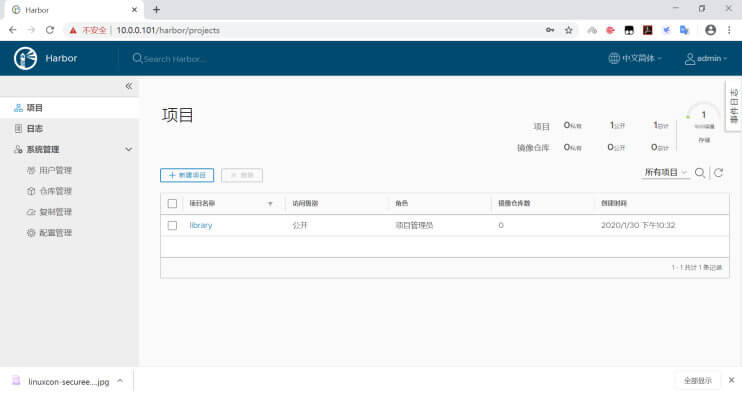Refresh the project list
742x394 pixels.
[718, 173]
